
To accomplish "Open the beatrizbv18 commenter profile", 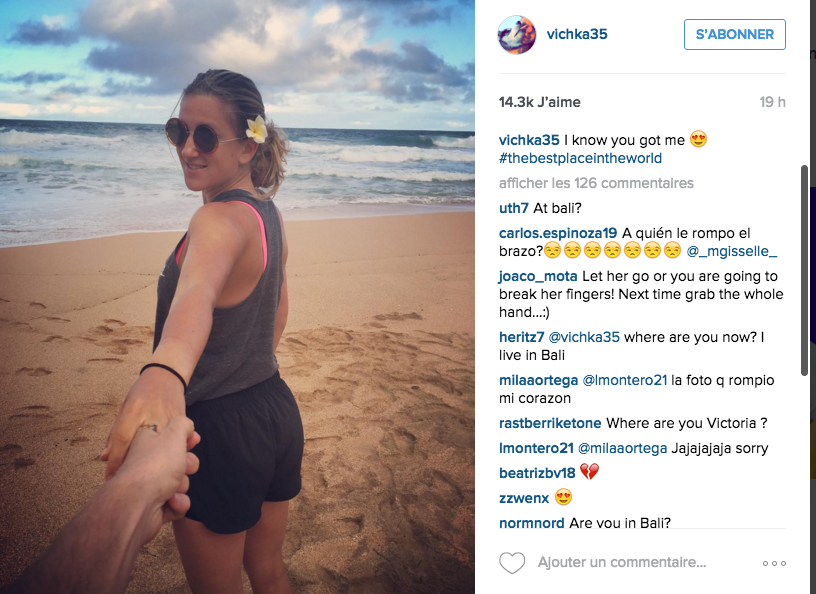I will (537, 473).
